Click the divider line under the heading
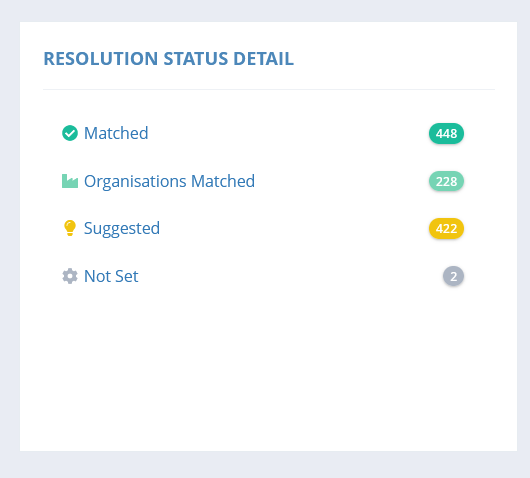The width and height of the screenshot is (530, 478). point(269,90)
